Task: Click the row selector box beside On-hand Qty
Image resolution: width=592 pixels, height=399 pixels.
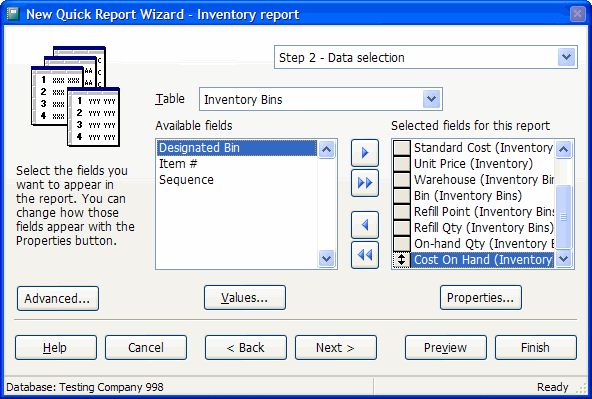Action: tap(402, 244)
